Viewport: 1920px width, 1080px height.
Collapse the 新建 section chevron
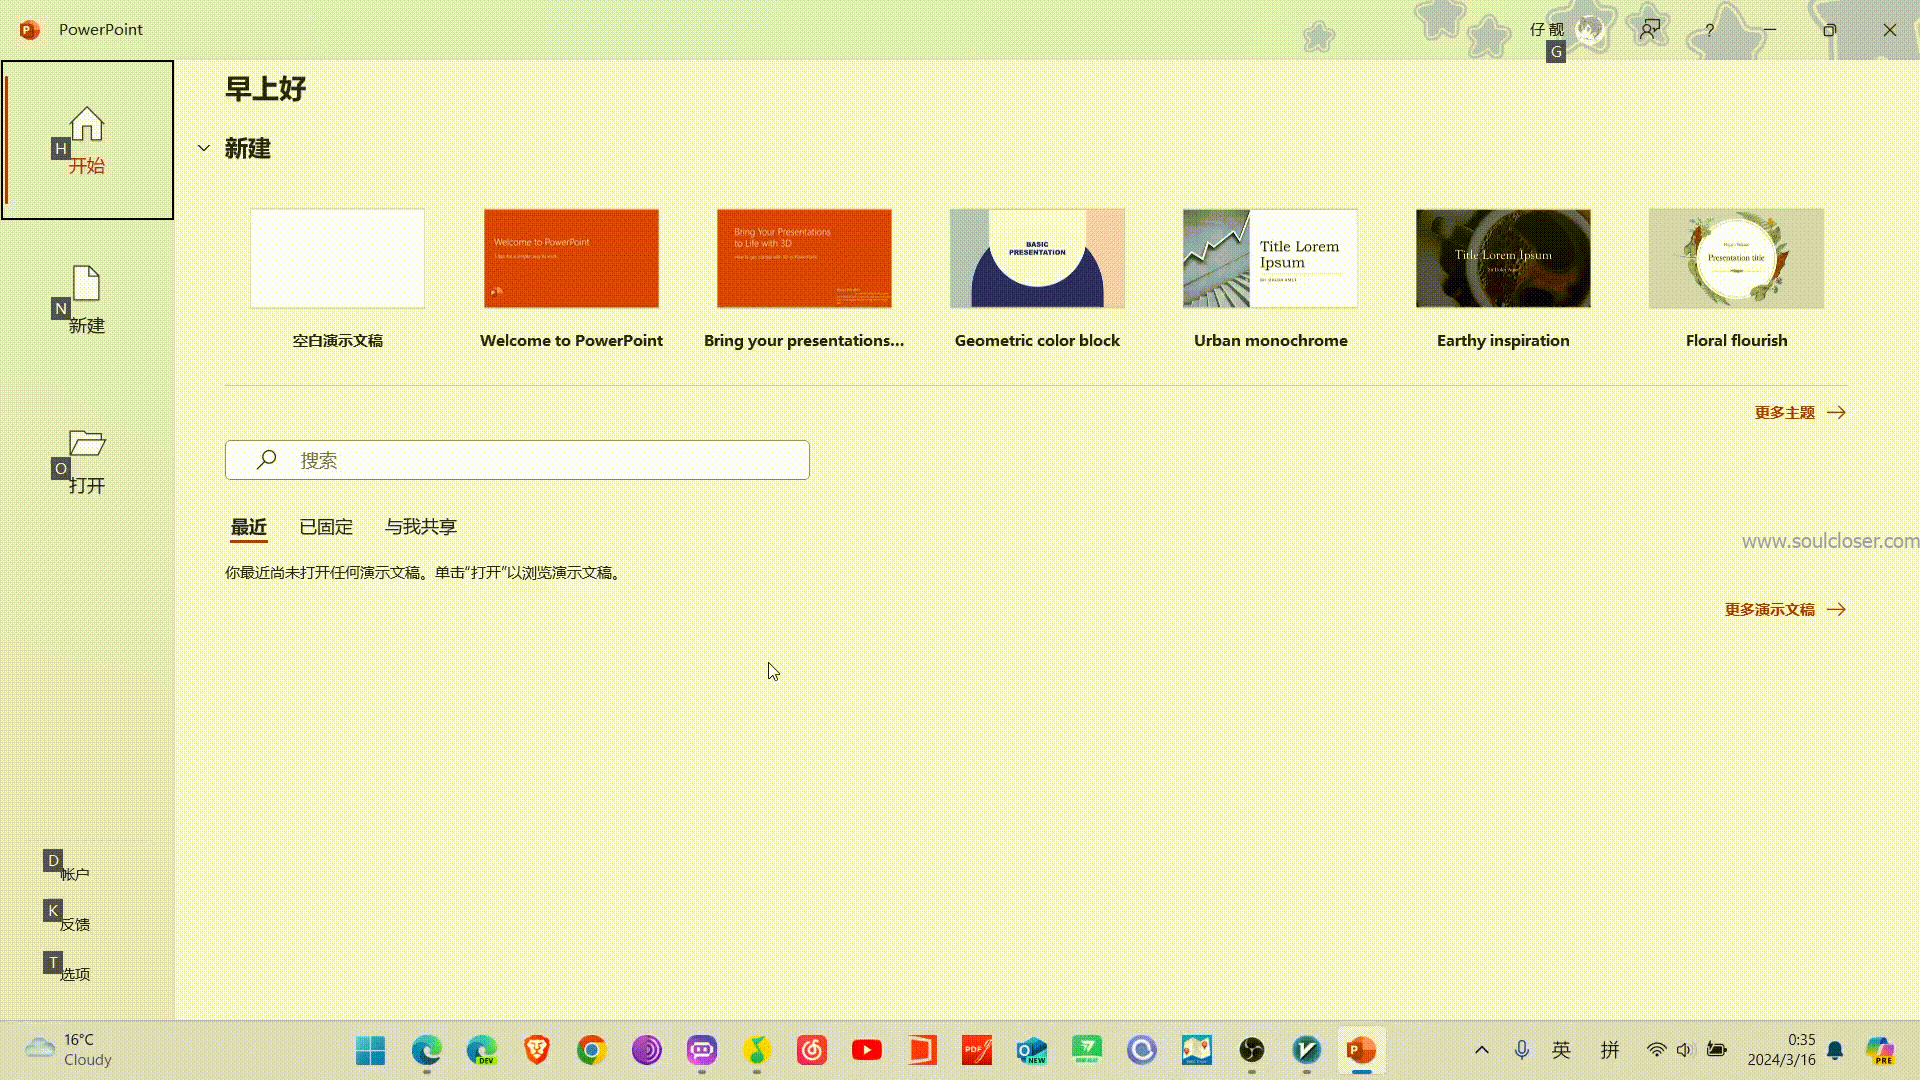(204, 148)
